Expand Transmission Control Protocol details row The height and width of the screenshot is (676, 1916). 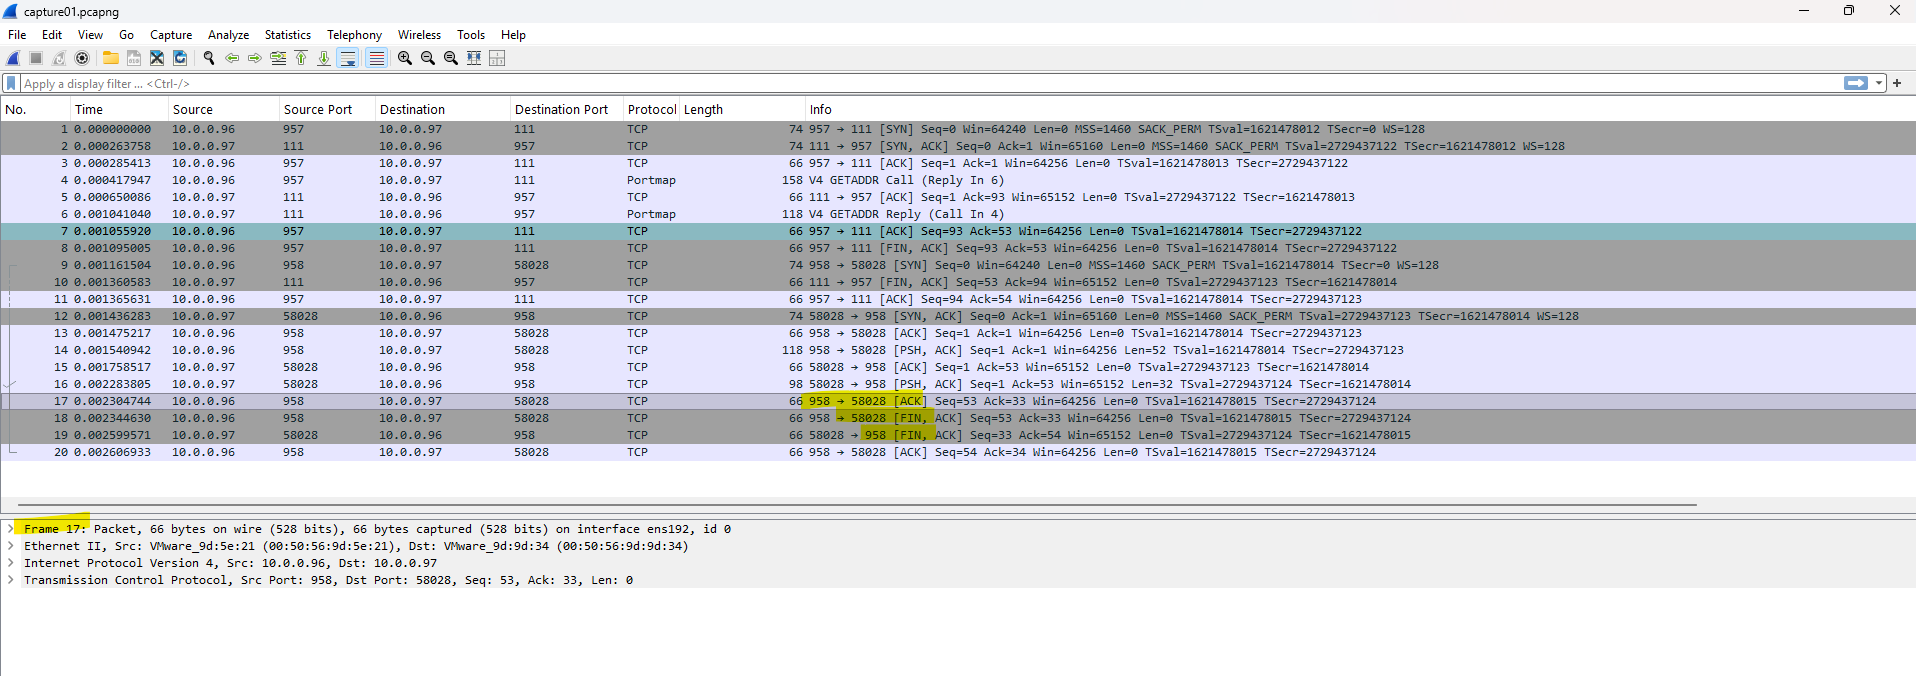11,580
